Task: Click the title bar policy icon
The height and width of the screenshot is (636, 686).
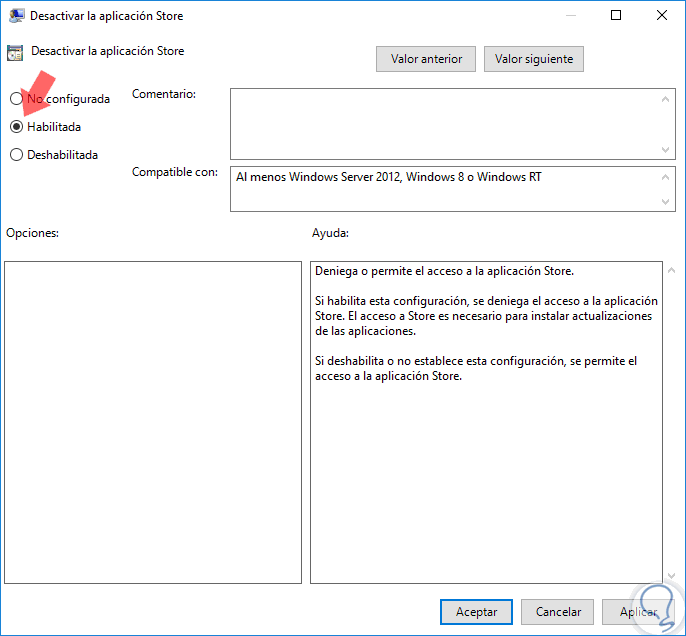Action: coord(16,16)
